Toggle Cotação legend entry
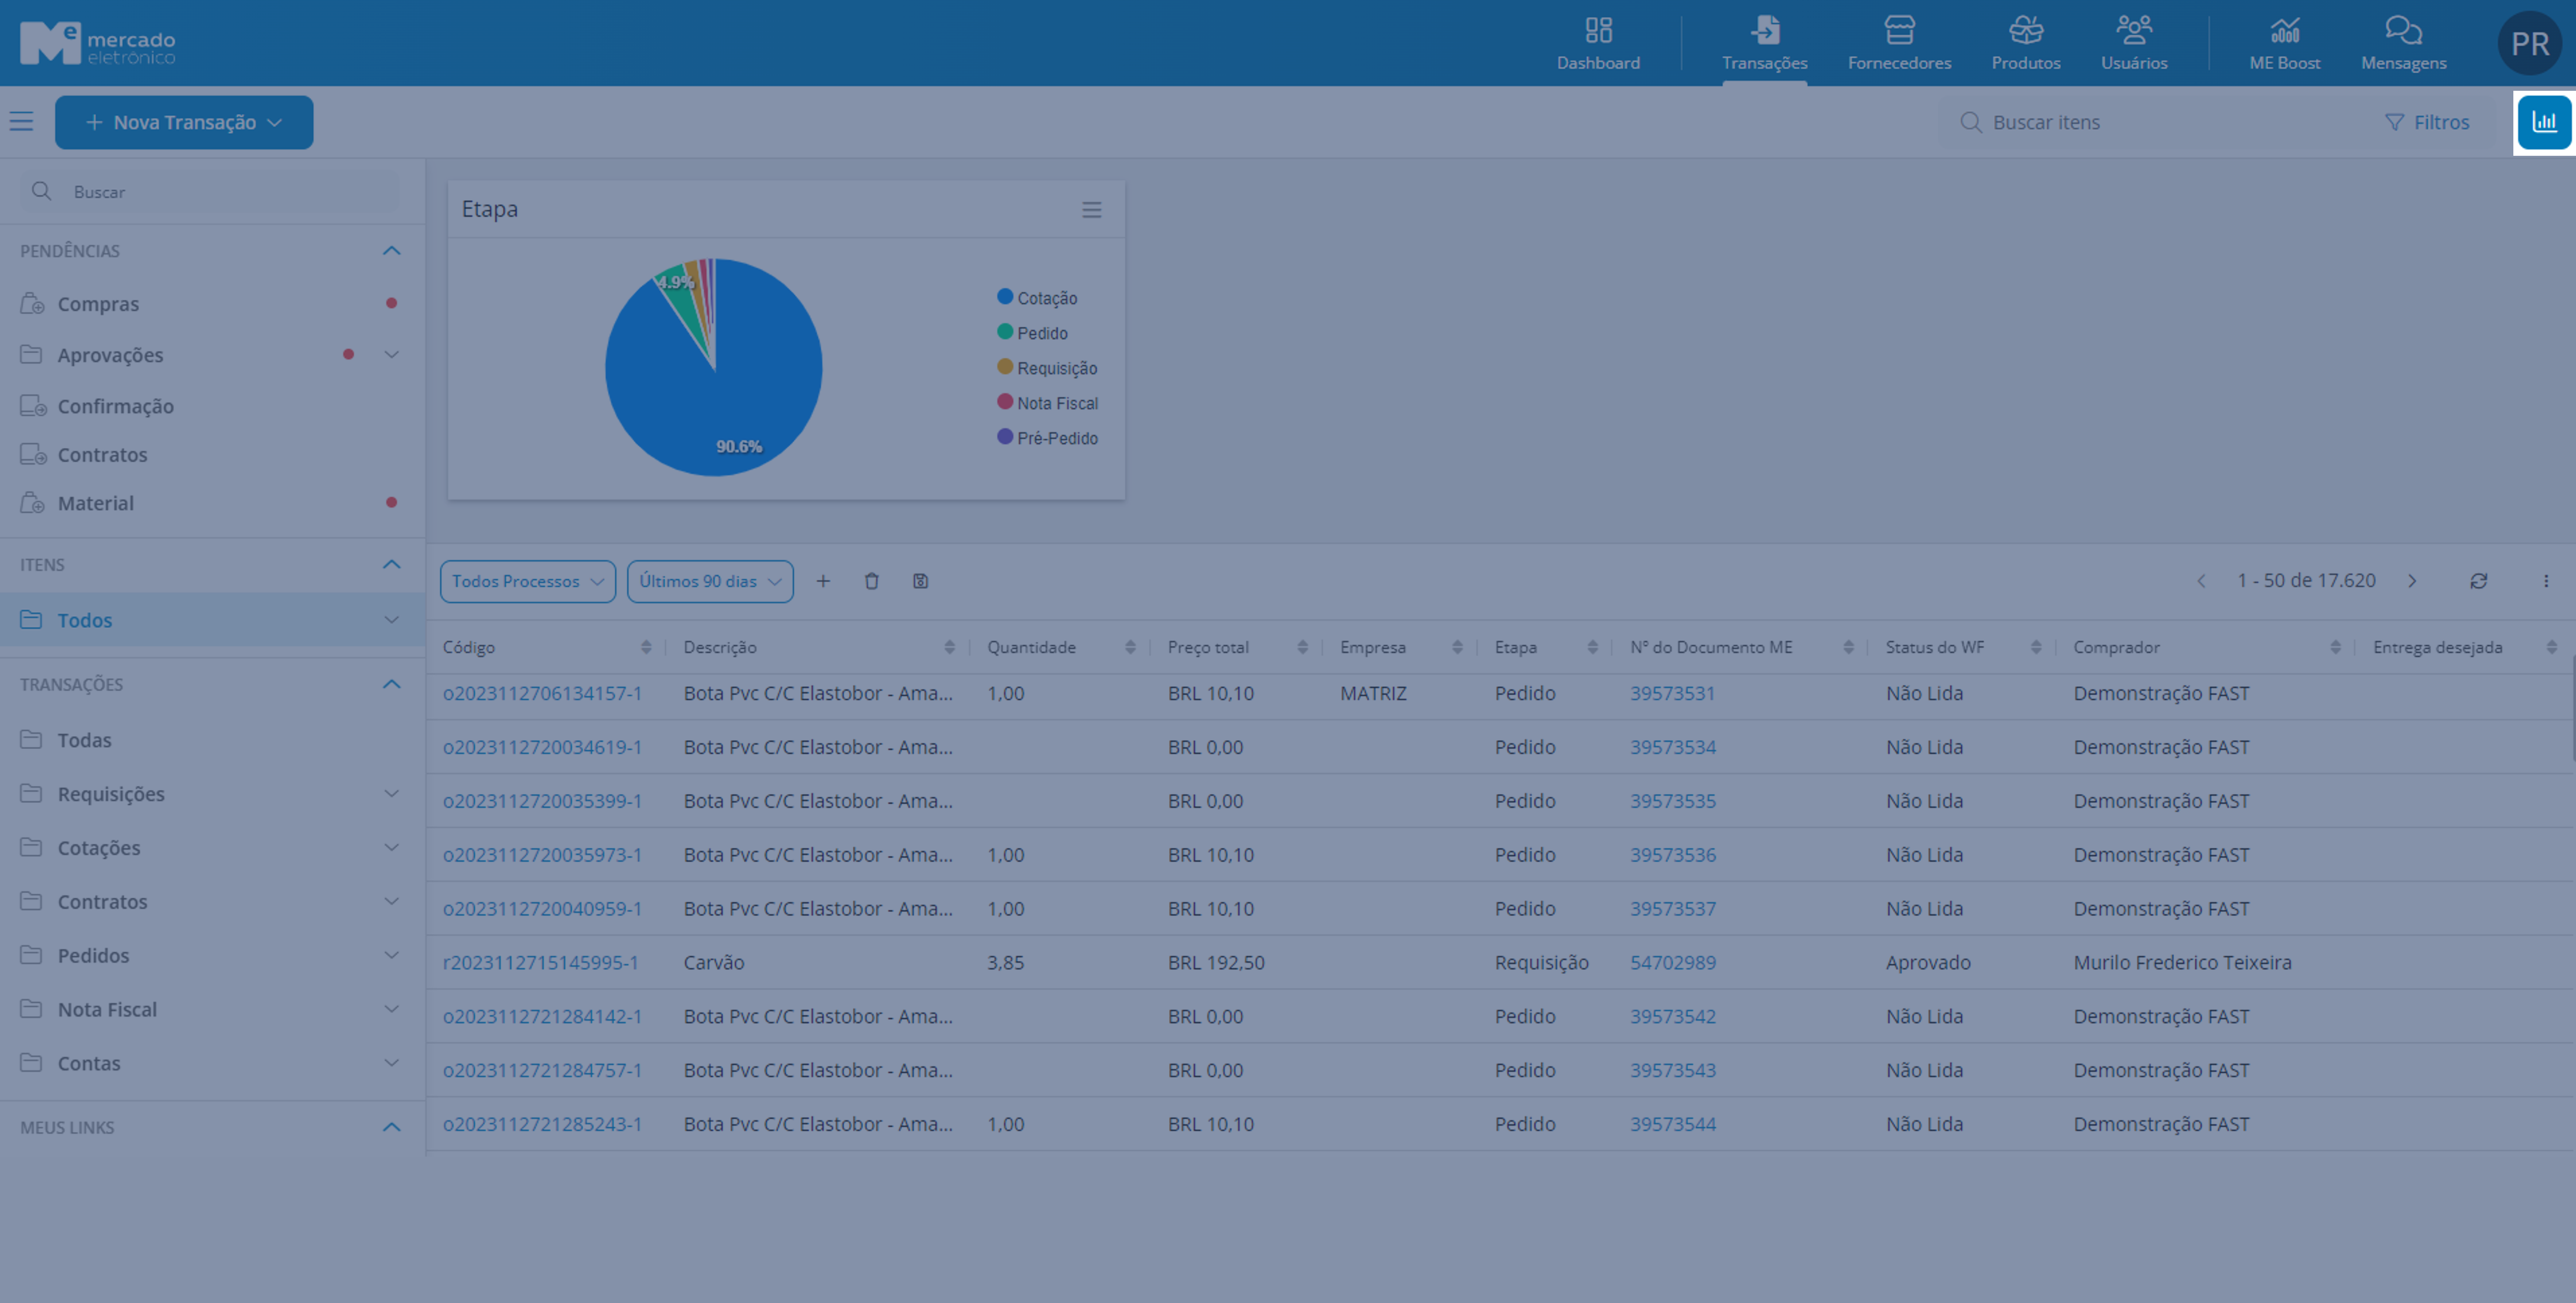Viewport: 2576px width, 1303px height. pyautogui.click(x=1037, y=297)
